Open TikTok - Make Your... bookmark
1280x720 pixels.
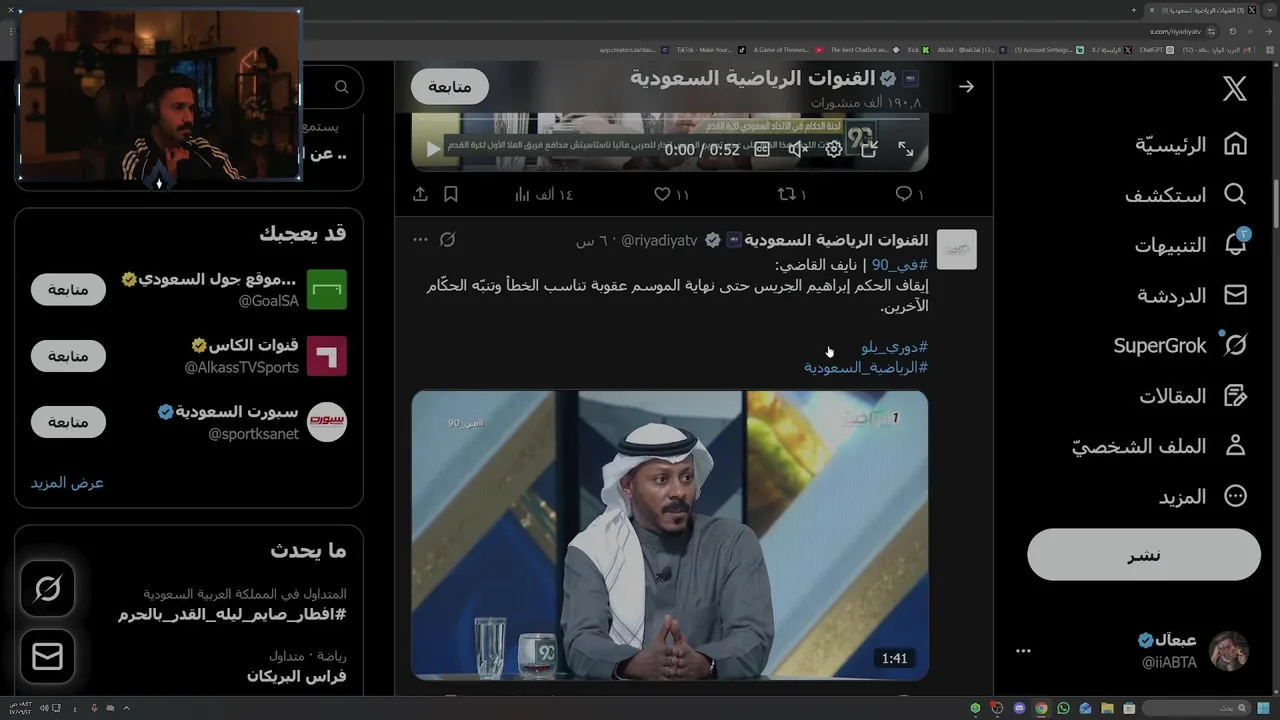(x=710, y=49)
